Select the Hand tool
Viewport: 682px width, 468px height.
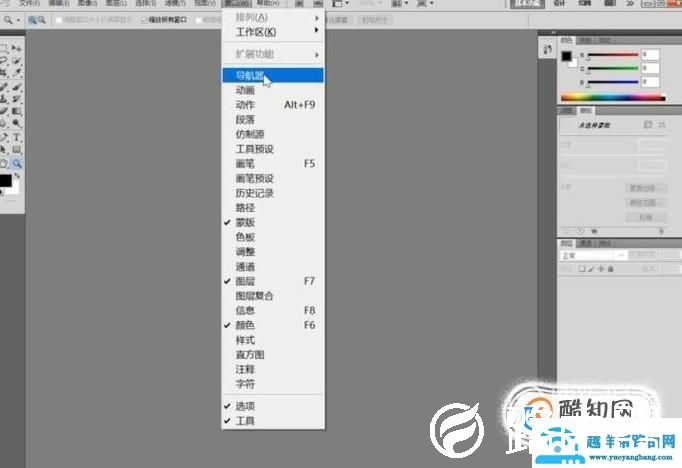click(3, 164)
